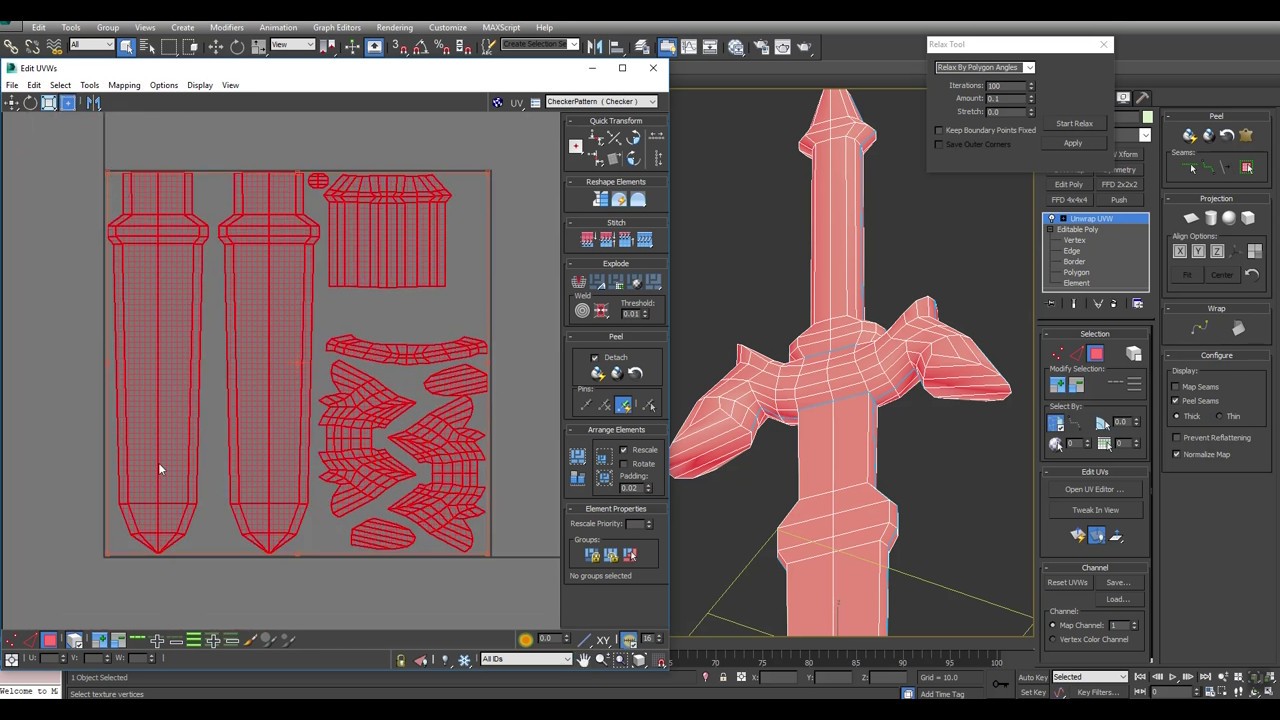Select Unwrap UVW in modifier stack

click(1095, 219)
